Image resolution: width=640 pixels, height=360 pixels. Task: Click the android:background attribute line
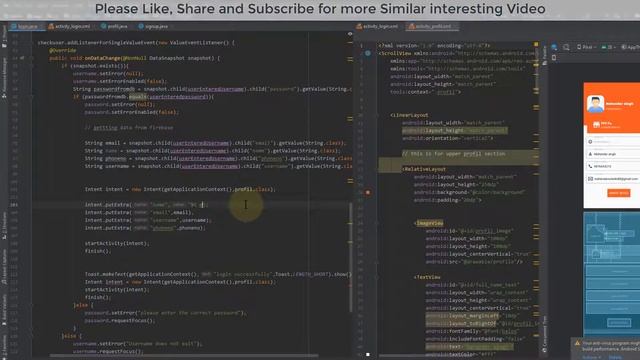click(469, 192)
